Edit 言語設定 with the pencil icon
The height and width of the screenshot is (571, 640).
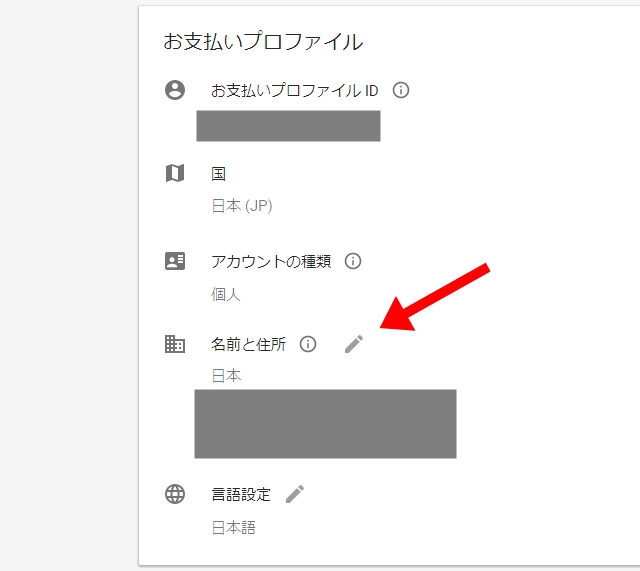point(295,494)
